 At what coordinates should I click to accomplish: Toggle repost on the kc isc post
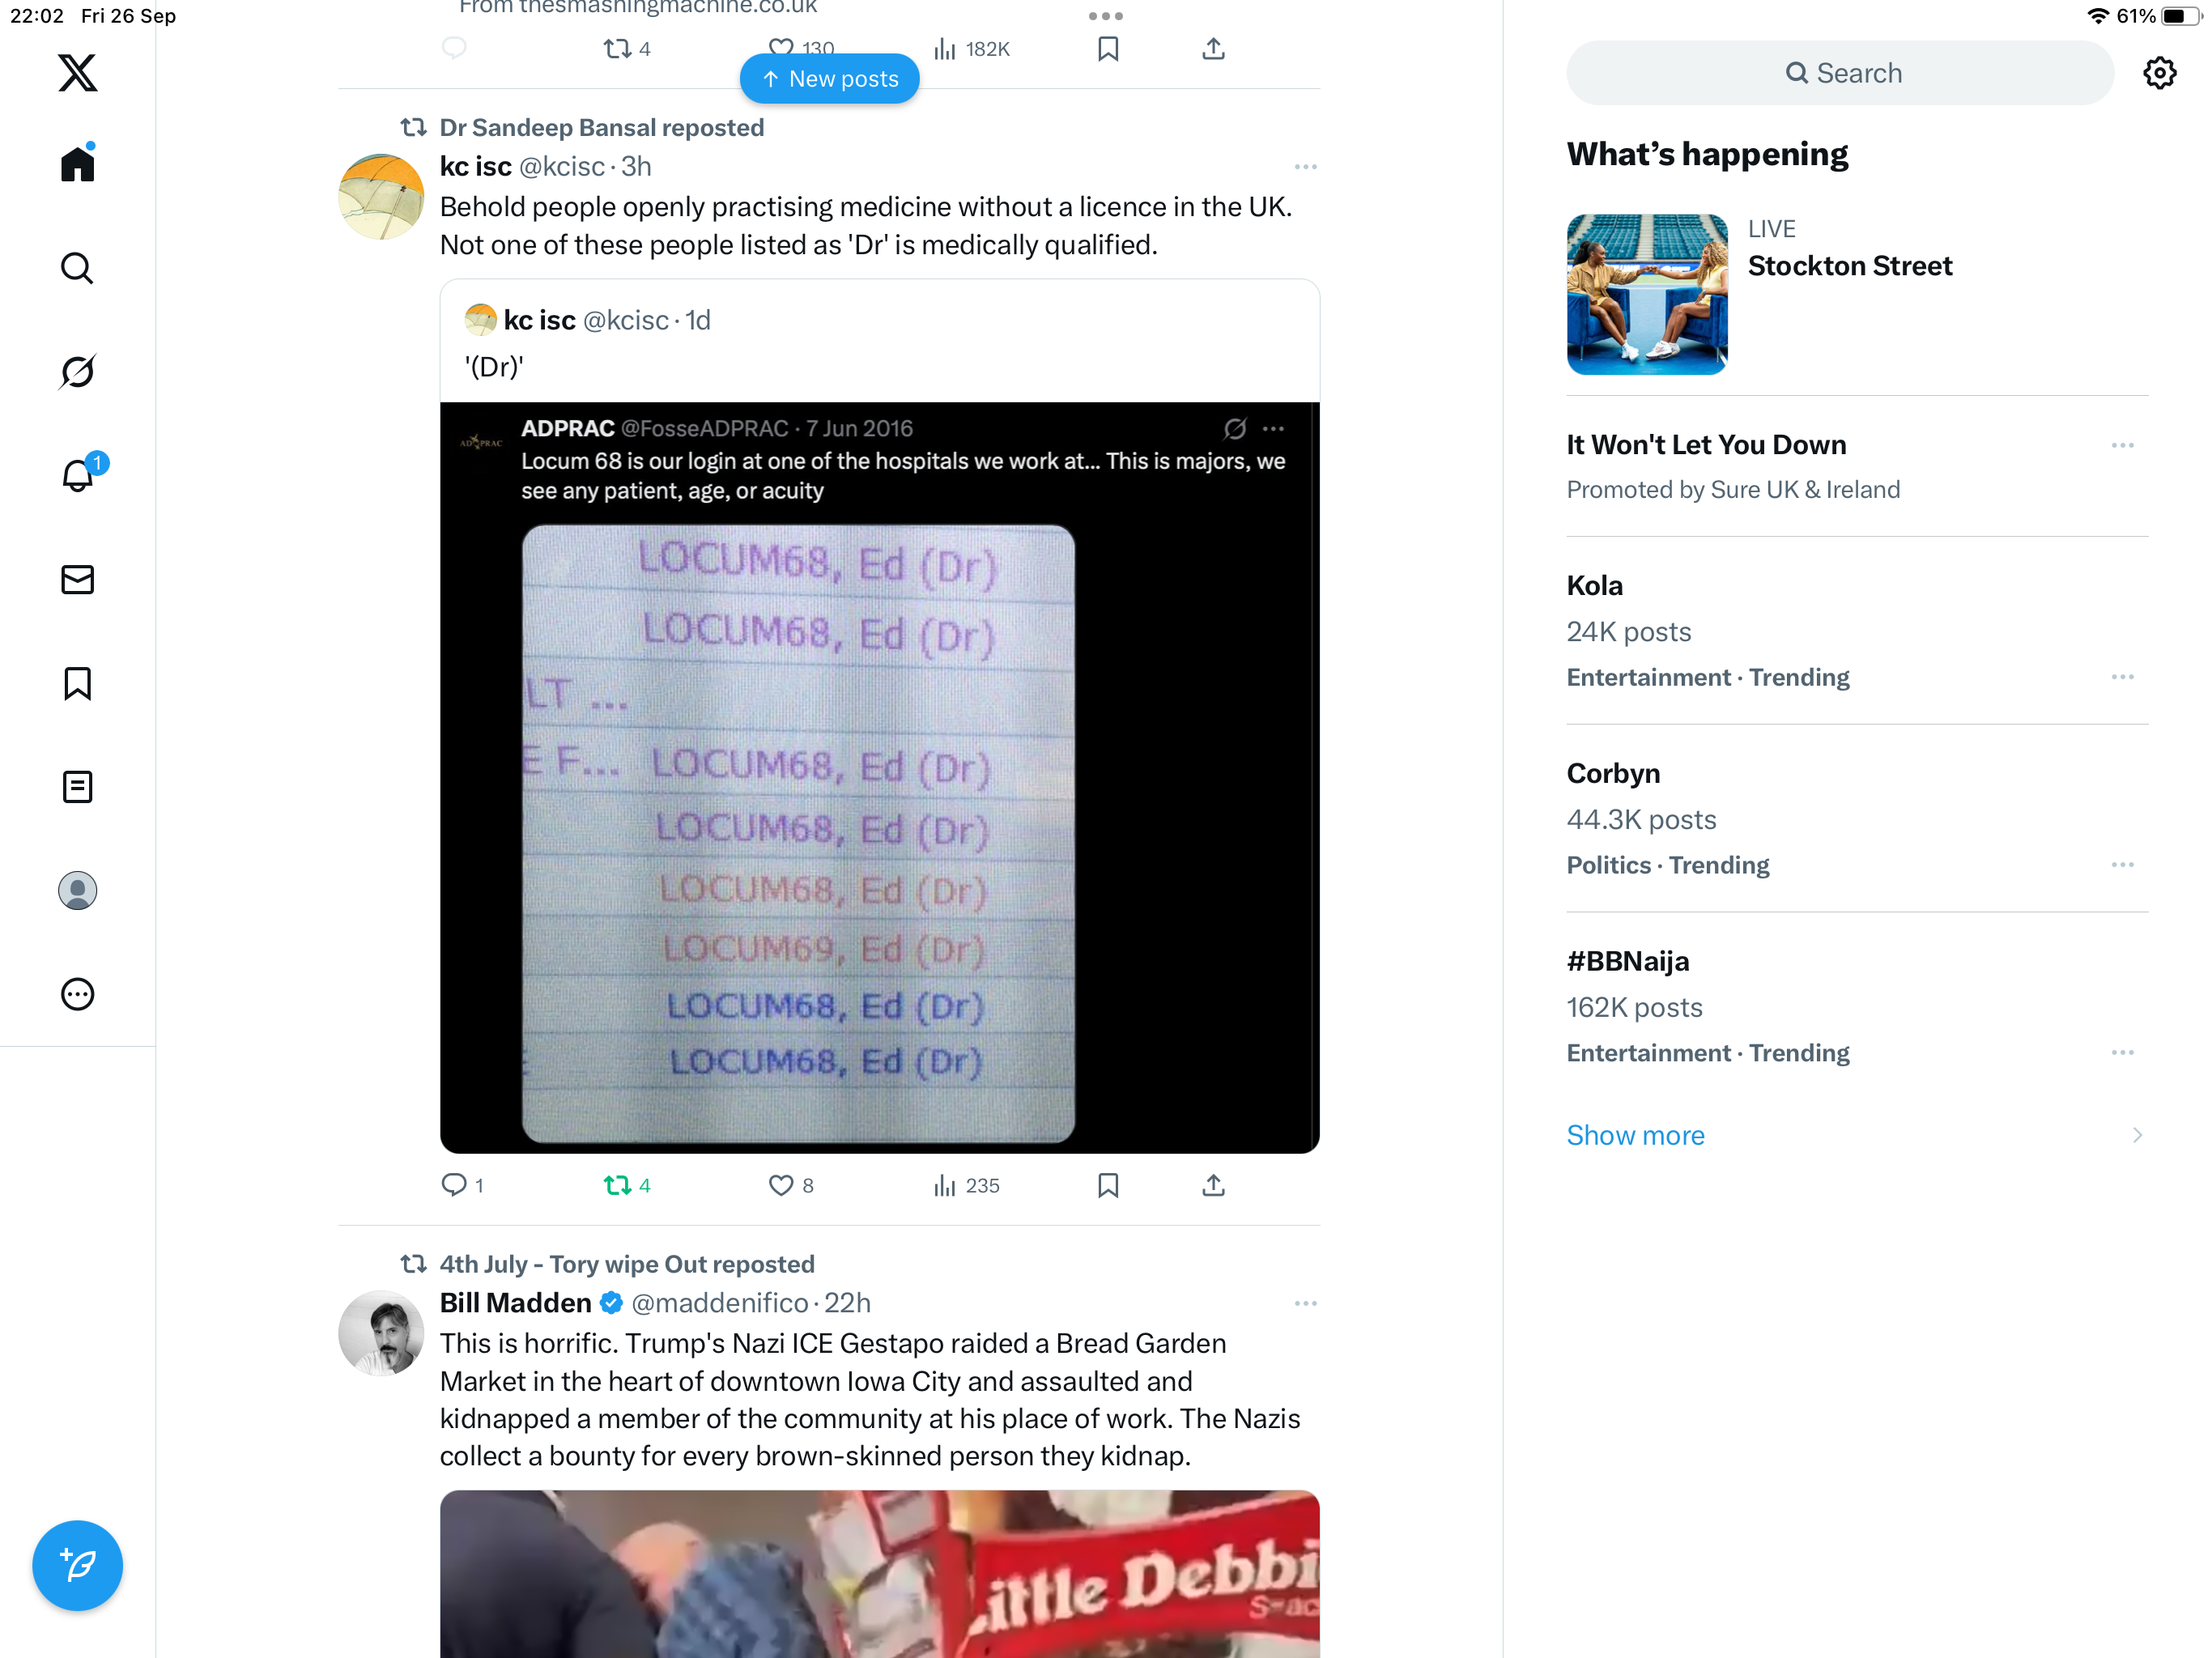click(627, 1185)
